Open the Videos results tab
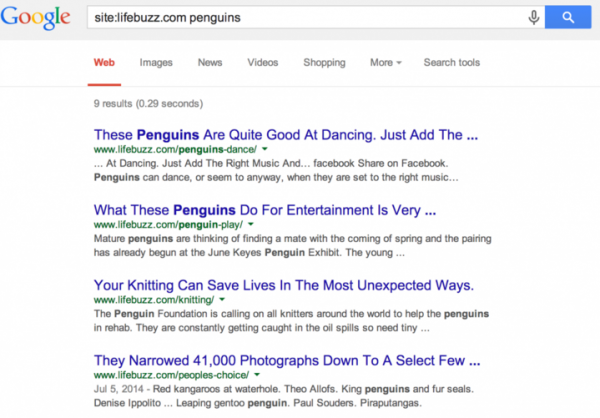 [263, 63]
